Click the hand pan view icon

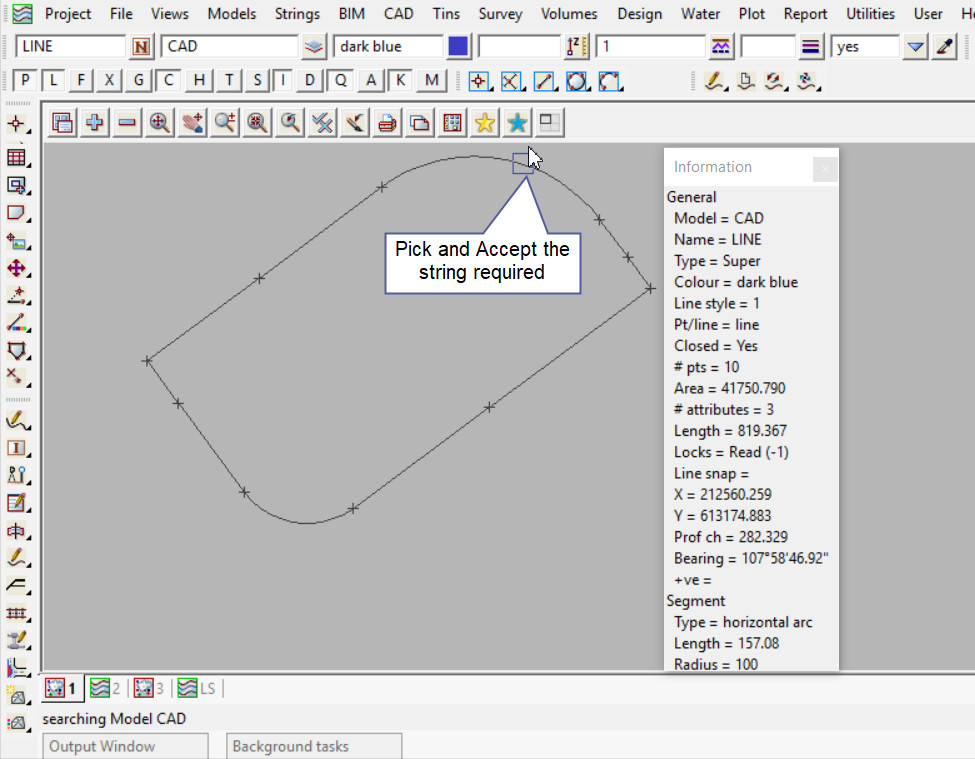click(x=192, y=123)
